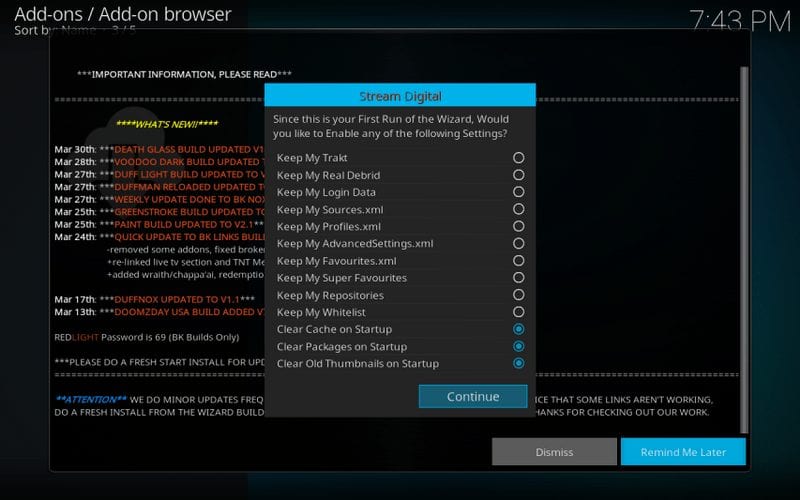Enable the Keep My Real Debrid option
Screen dimensions: 800x500
pyautogui.click(x=518, y=175)
